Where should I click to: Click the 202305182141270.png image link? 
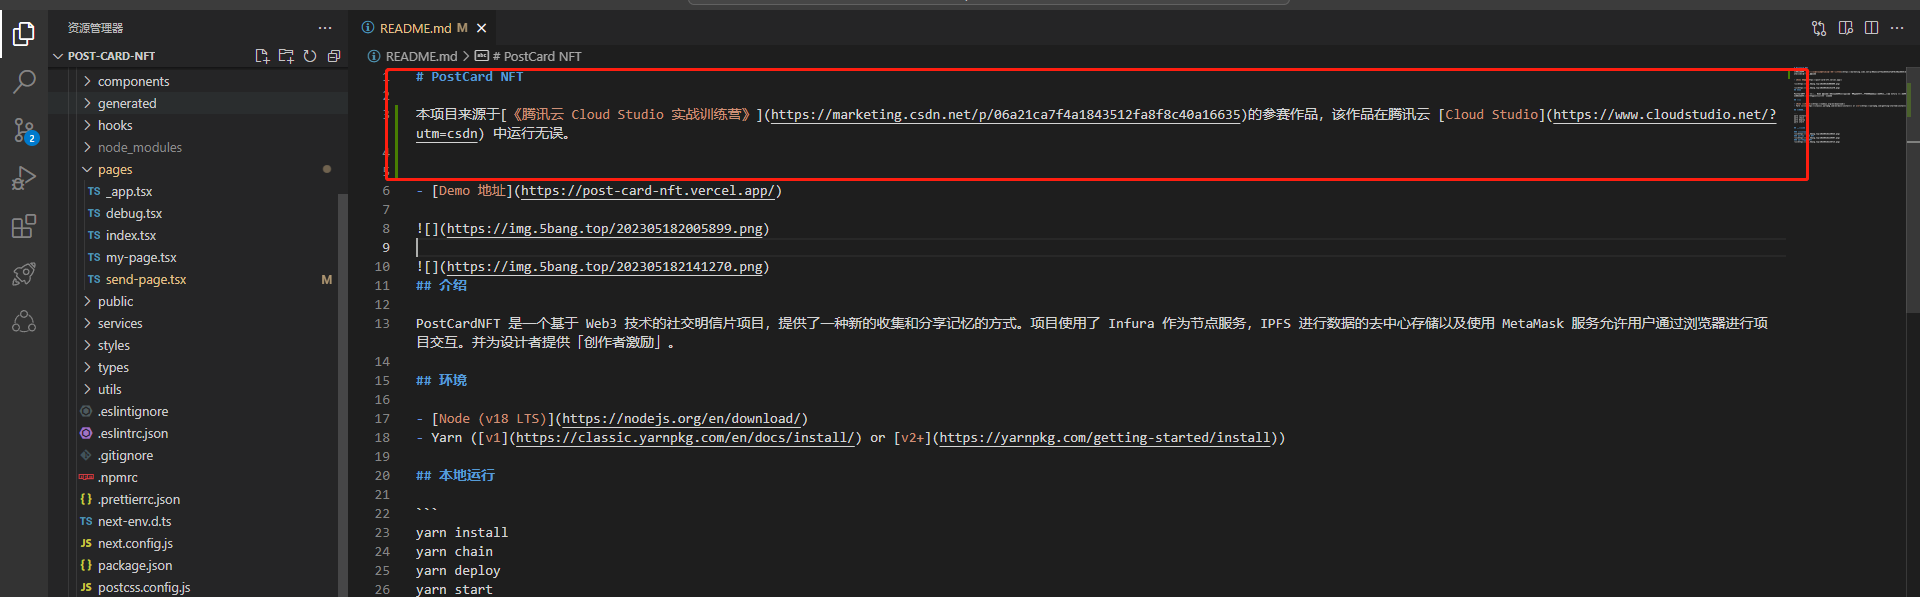(x=604, y=267)
